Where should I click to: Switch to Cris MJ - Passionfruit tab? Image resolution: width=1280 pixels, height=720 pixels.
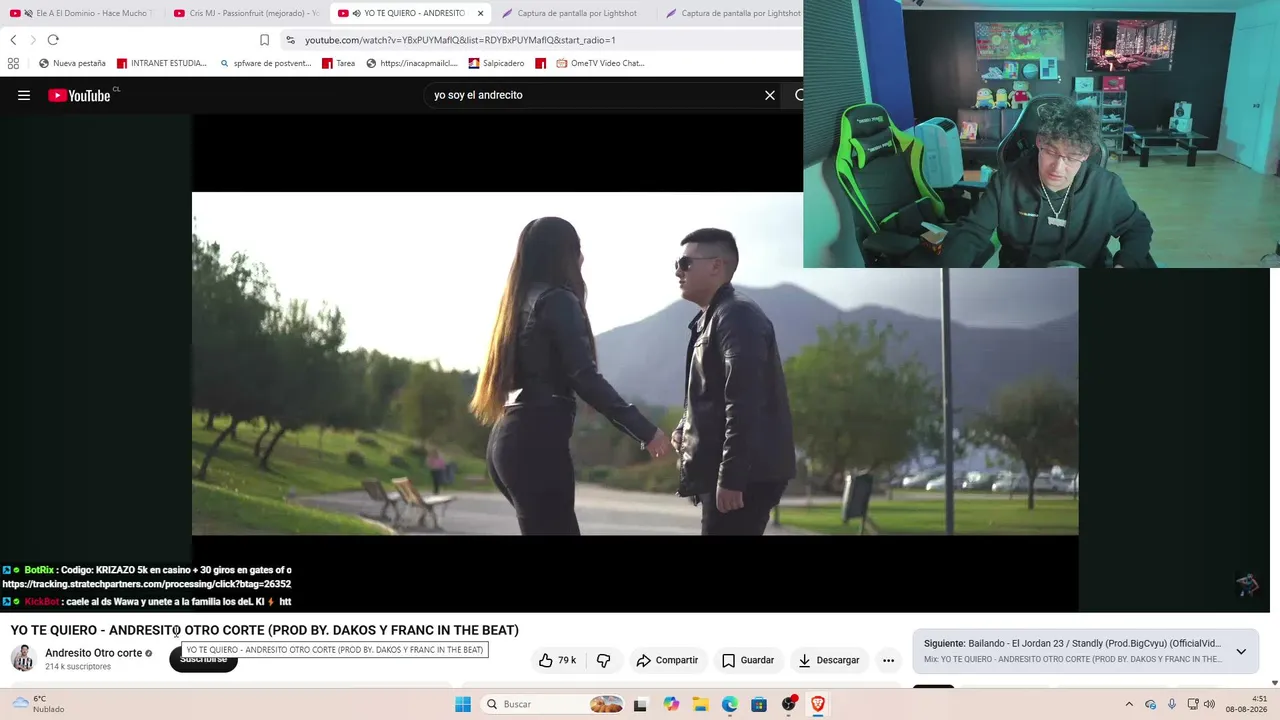click(x=247, y=13)
